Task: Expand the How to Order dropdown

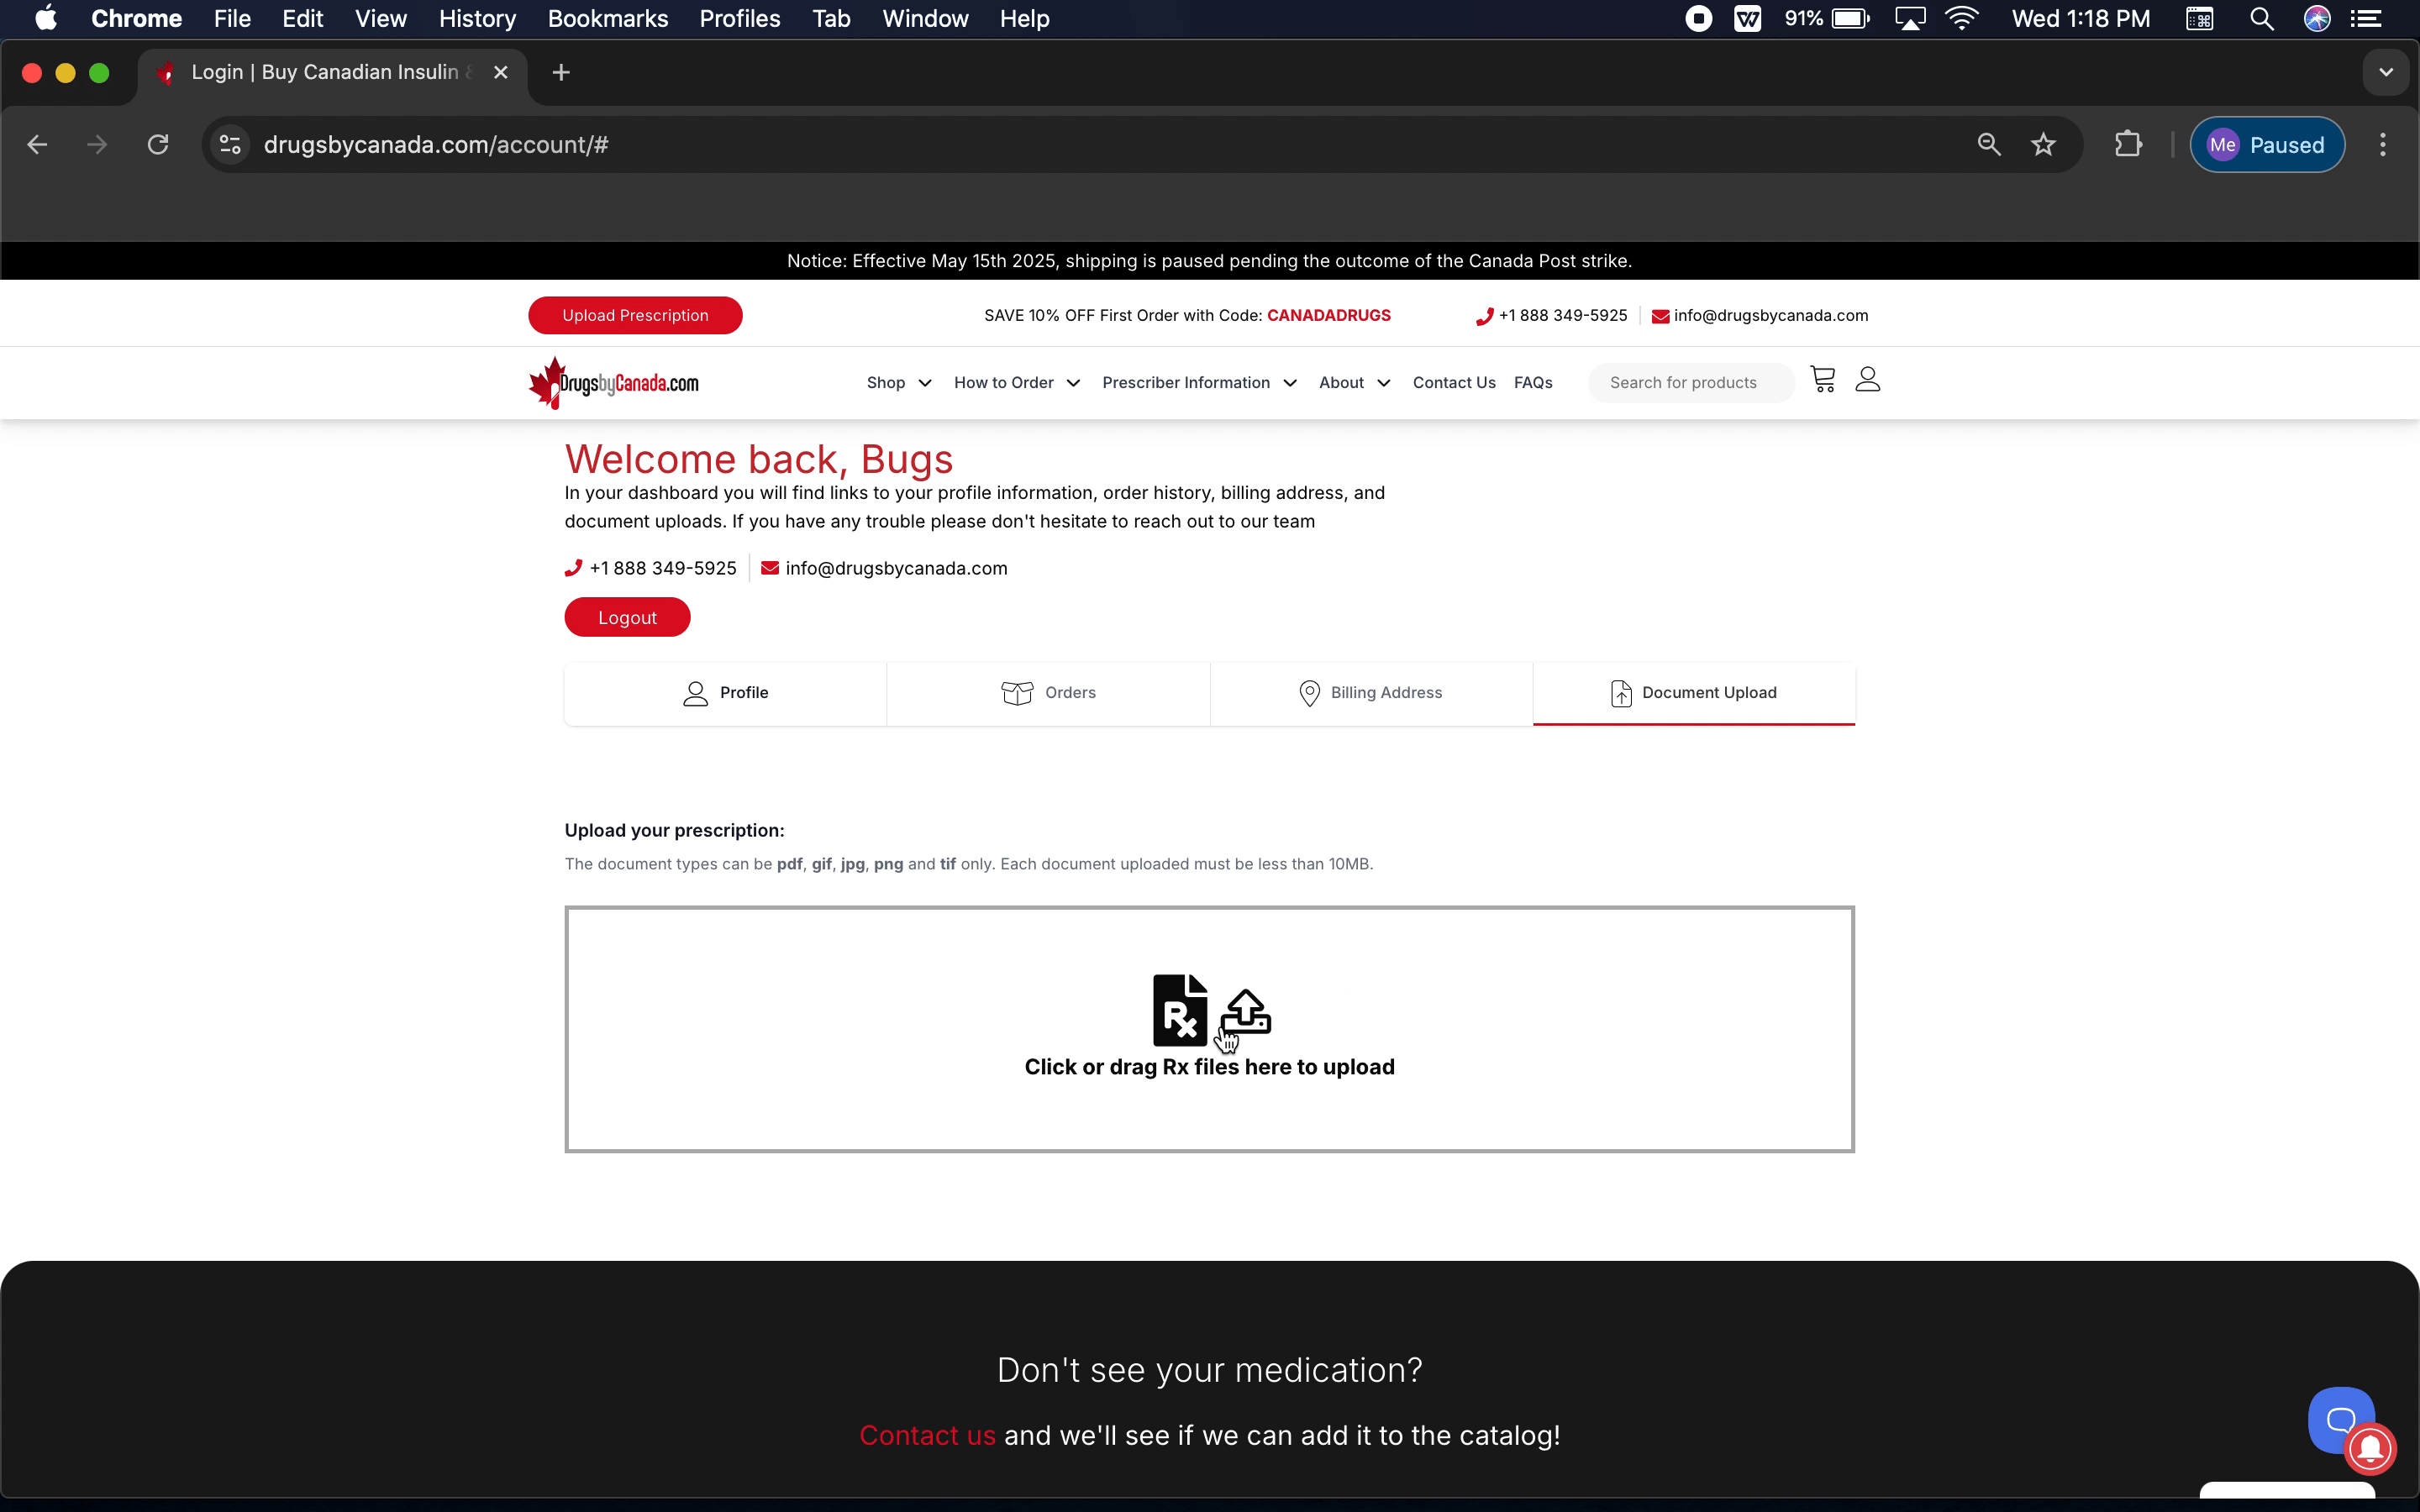Action: point(1016,383)
